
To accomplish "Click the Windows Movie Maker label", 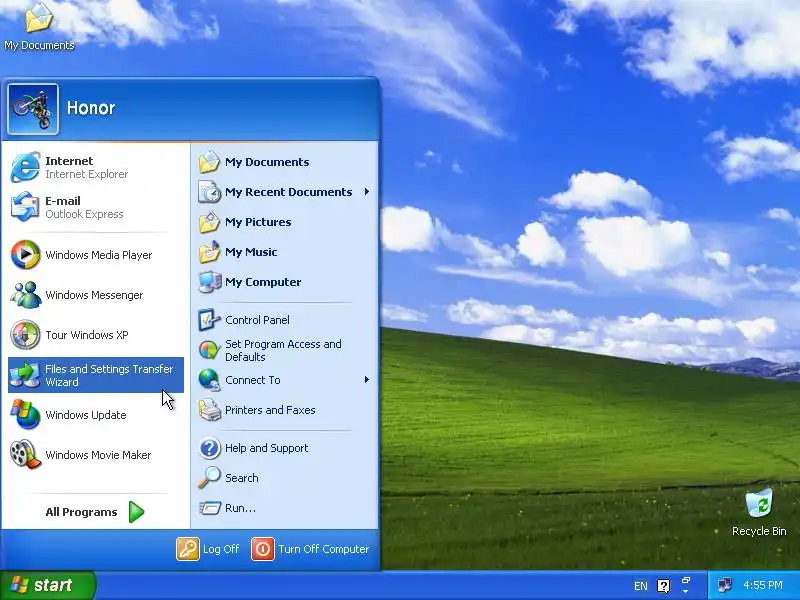I will 98,455.
